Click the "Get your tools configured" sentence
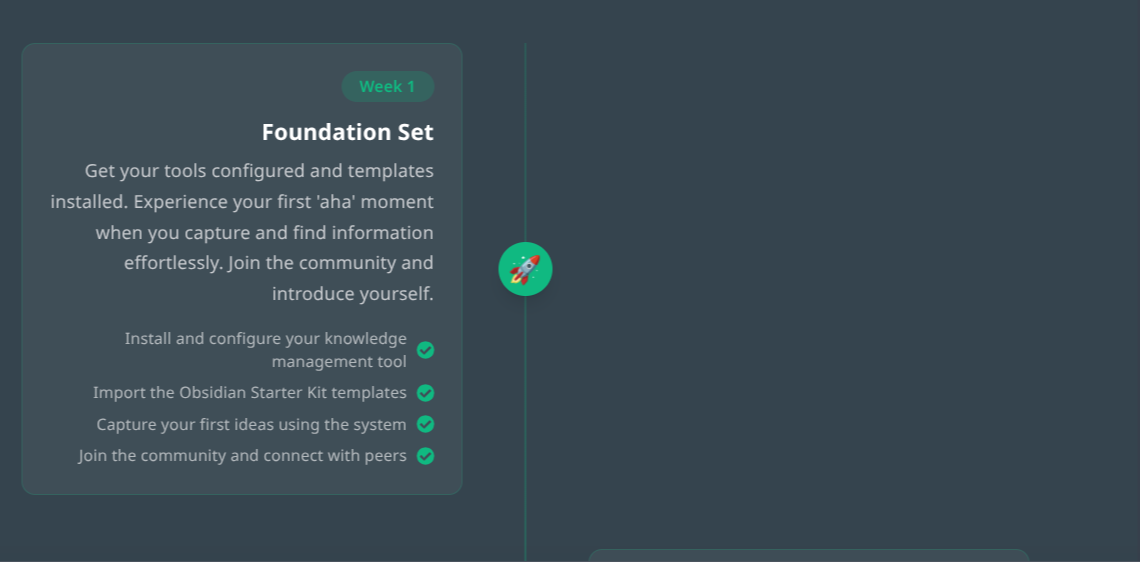 259,171
